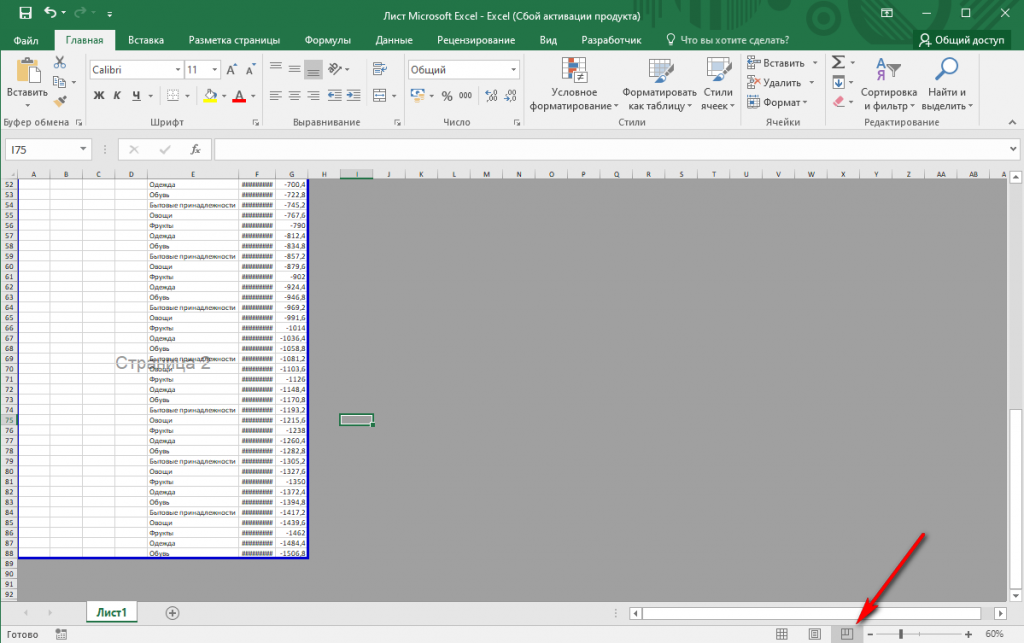The height and width of the screenshot is (643, 1024).
Task: Click the Cut scissors icon
Action: [x=60, y=62]
